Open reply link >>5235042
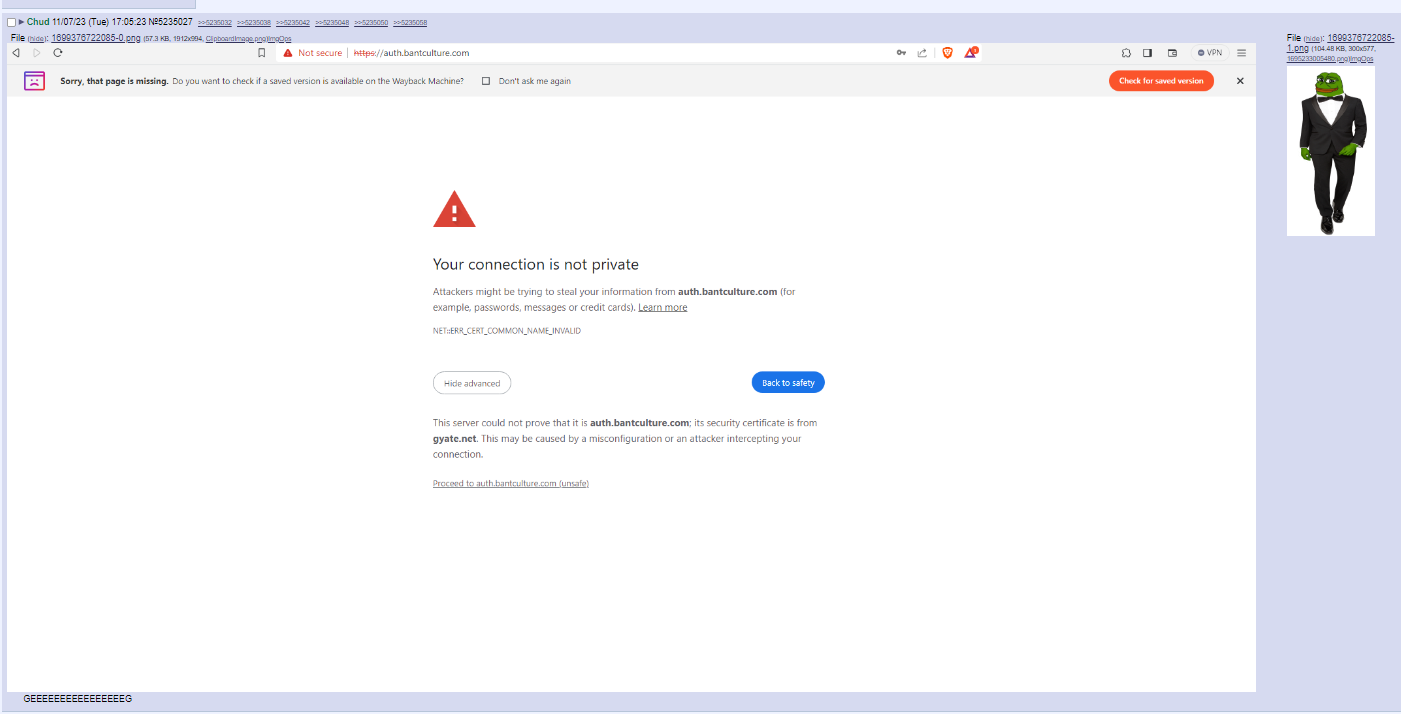Viewport: 1401px width, 714px height. (x=293, y=22)
